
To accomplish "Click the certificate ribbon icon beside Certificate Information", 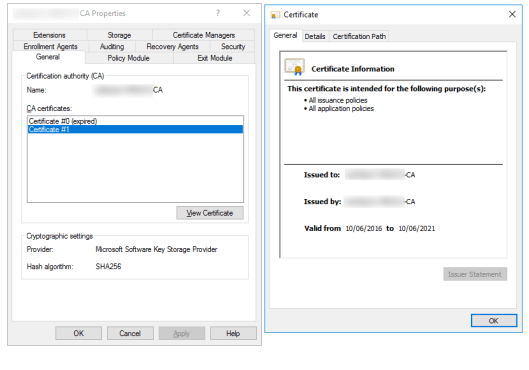I will pyautogui.click(x=295, y=67).
